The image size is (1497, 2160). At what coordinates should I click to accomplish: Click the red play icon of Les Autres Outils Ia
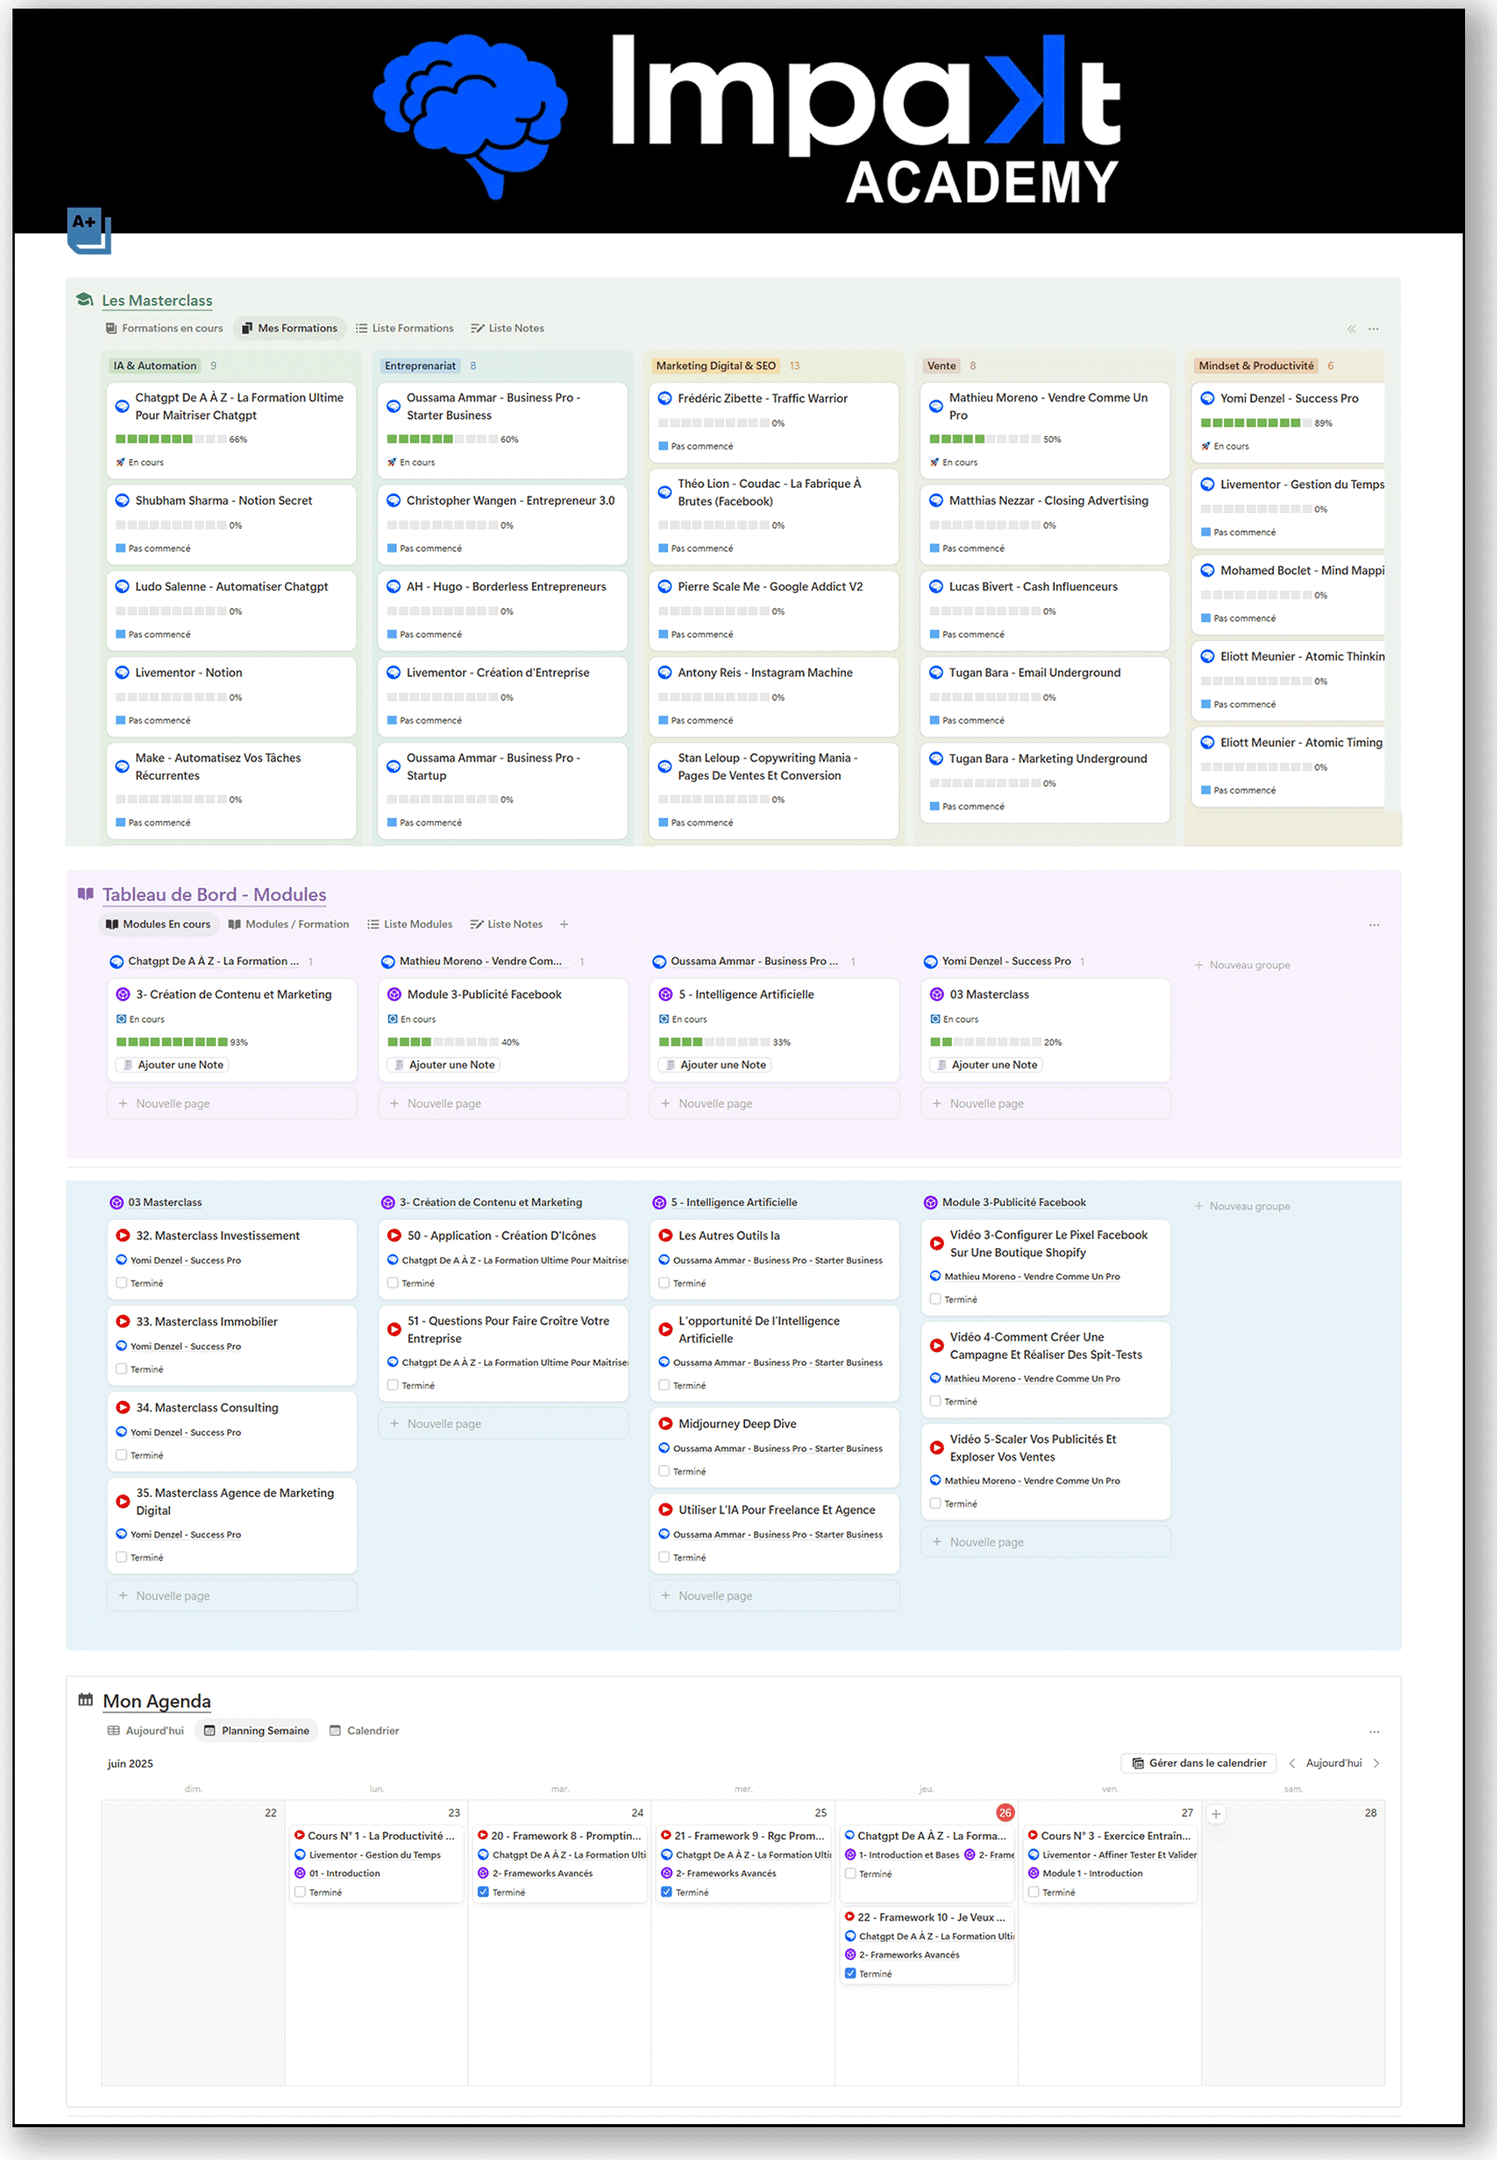(666, 1236)
